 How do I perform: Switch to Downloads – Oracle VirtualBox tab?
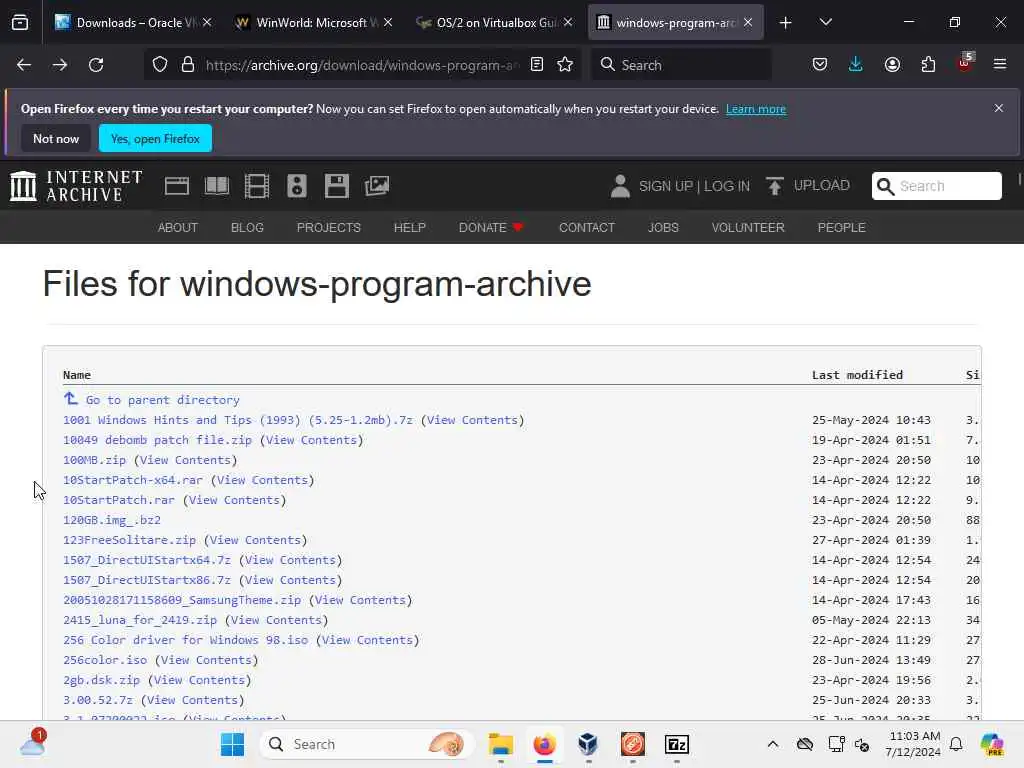click(x=133, y=23)
